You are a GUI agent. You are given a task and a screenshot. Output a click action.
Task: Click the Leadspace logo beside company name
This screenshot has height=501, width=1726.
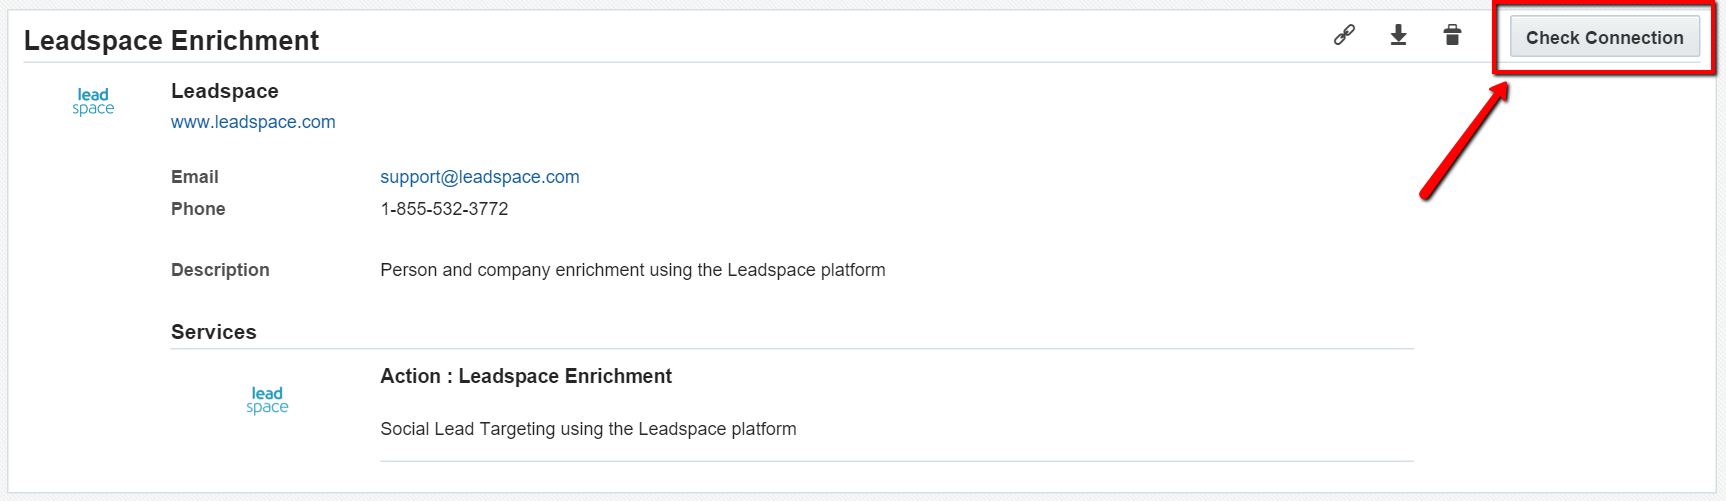(93, 101)
